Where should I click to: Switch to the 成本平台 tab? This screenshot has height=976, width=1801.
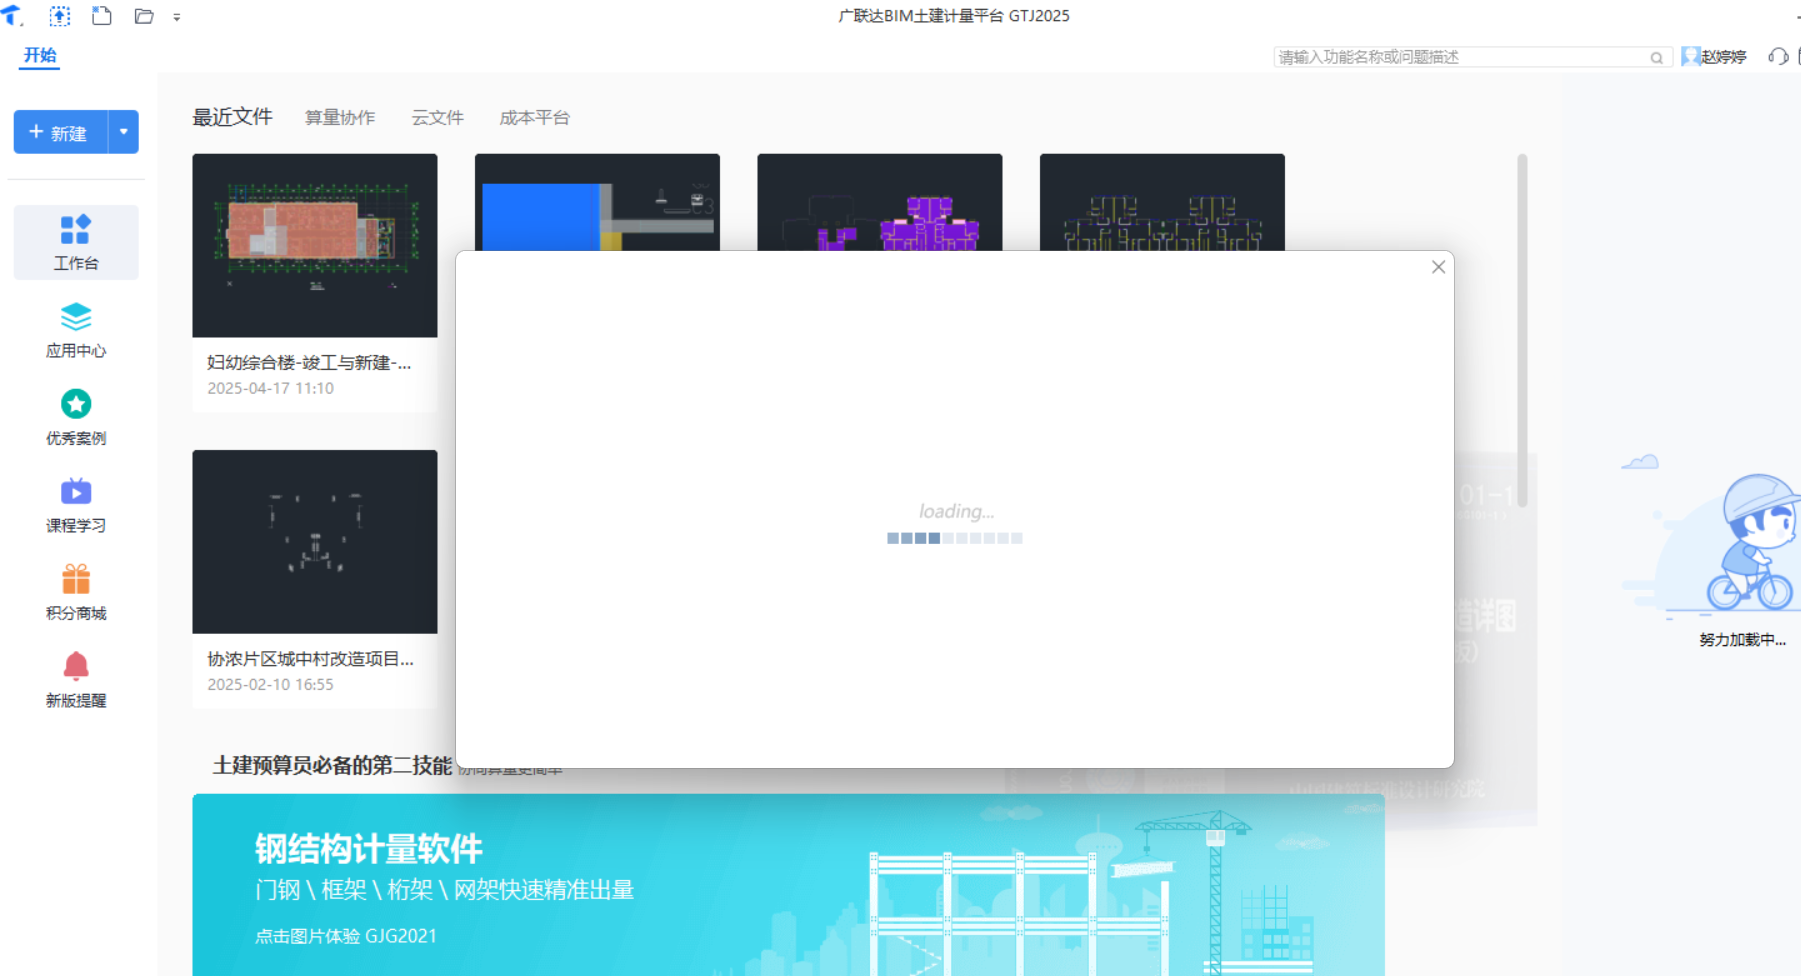click(x=534, y=118)
